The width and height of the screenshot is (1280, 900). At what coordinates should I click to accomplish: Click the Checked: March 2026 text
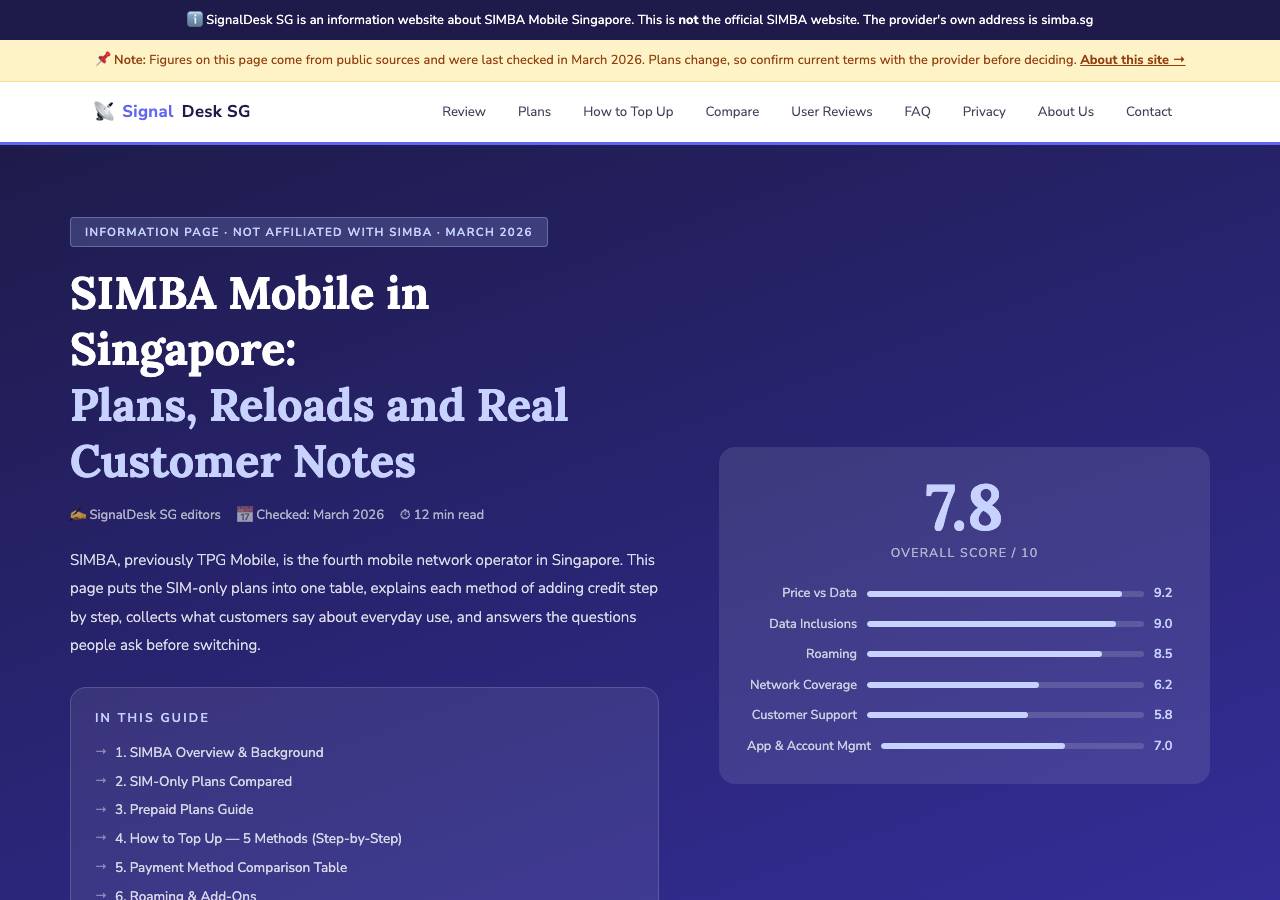pos(320,514)
